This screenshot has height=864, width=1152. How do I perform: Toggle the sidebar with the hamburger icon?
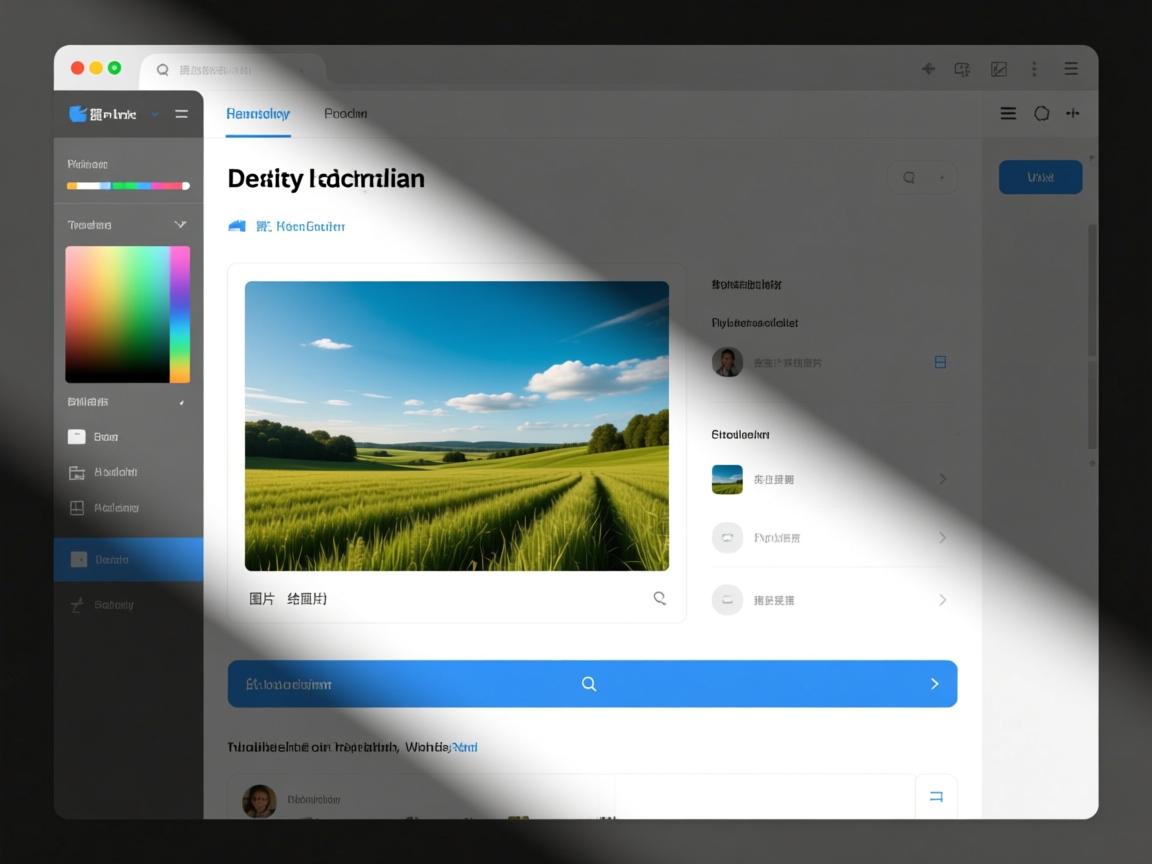coord(181,114)
